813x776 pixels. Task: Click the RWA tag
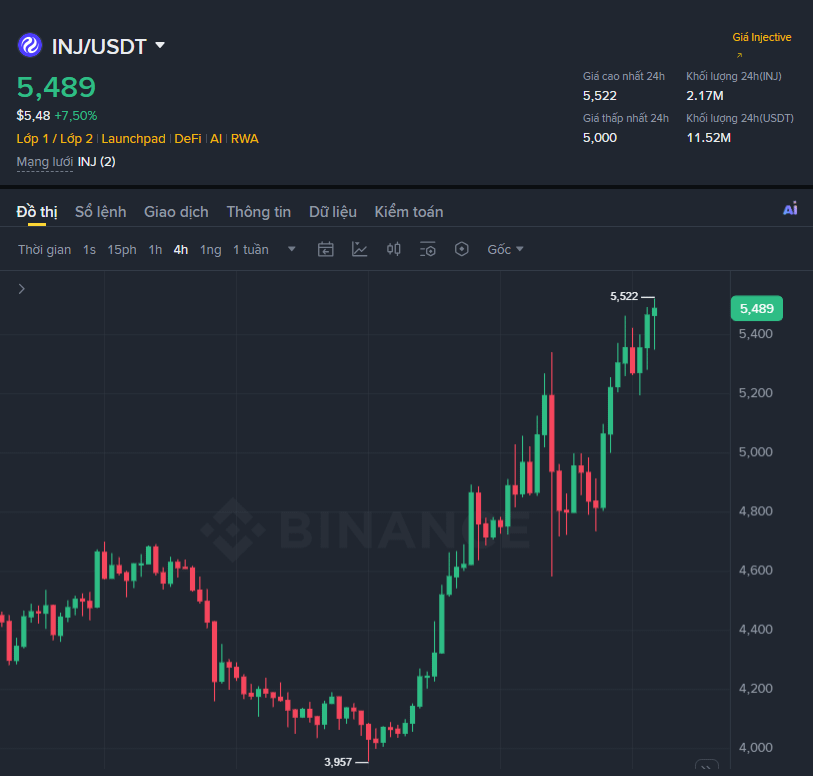coord(244,139)
